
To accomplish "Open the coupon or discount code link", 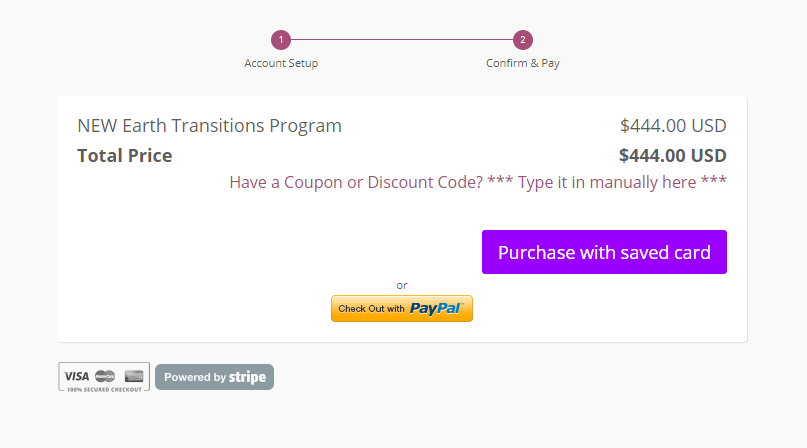I will (478, 182).
